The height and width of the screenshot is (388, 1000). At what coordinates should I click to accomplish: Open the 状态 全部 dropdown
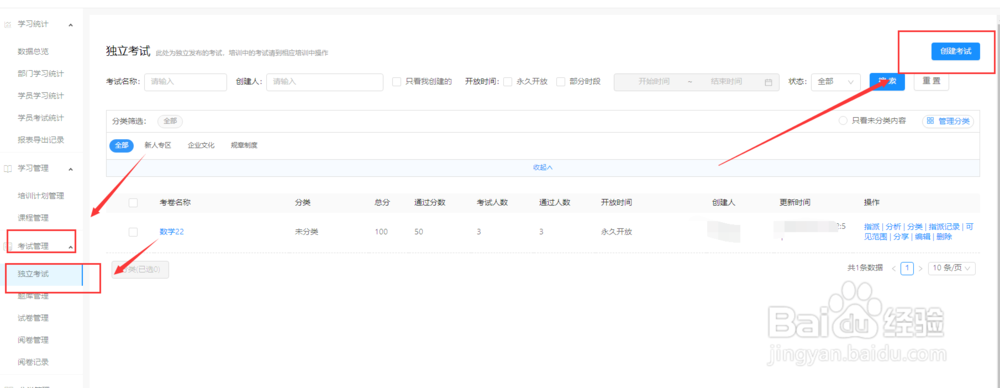pyautogui.click(x=835, y=82)
